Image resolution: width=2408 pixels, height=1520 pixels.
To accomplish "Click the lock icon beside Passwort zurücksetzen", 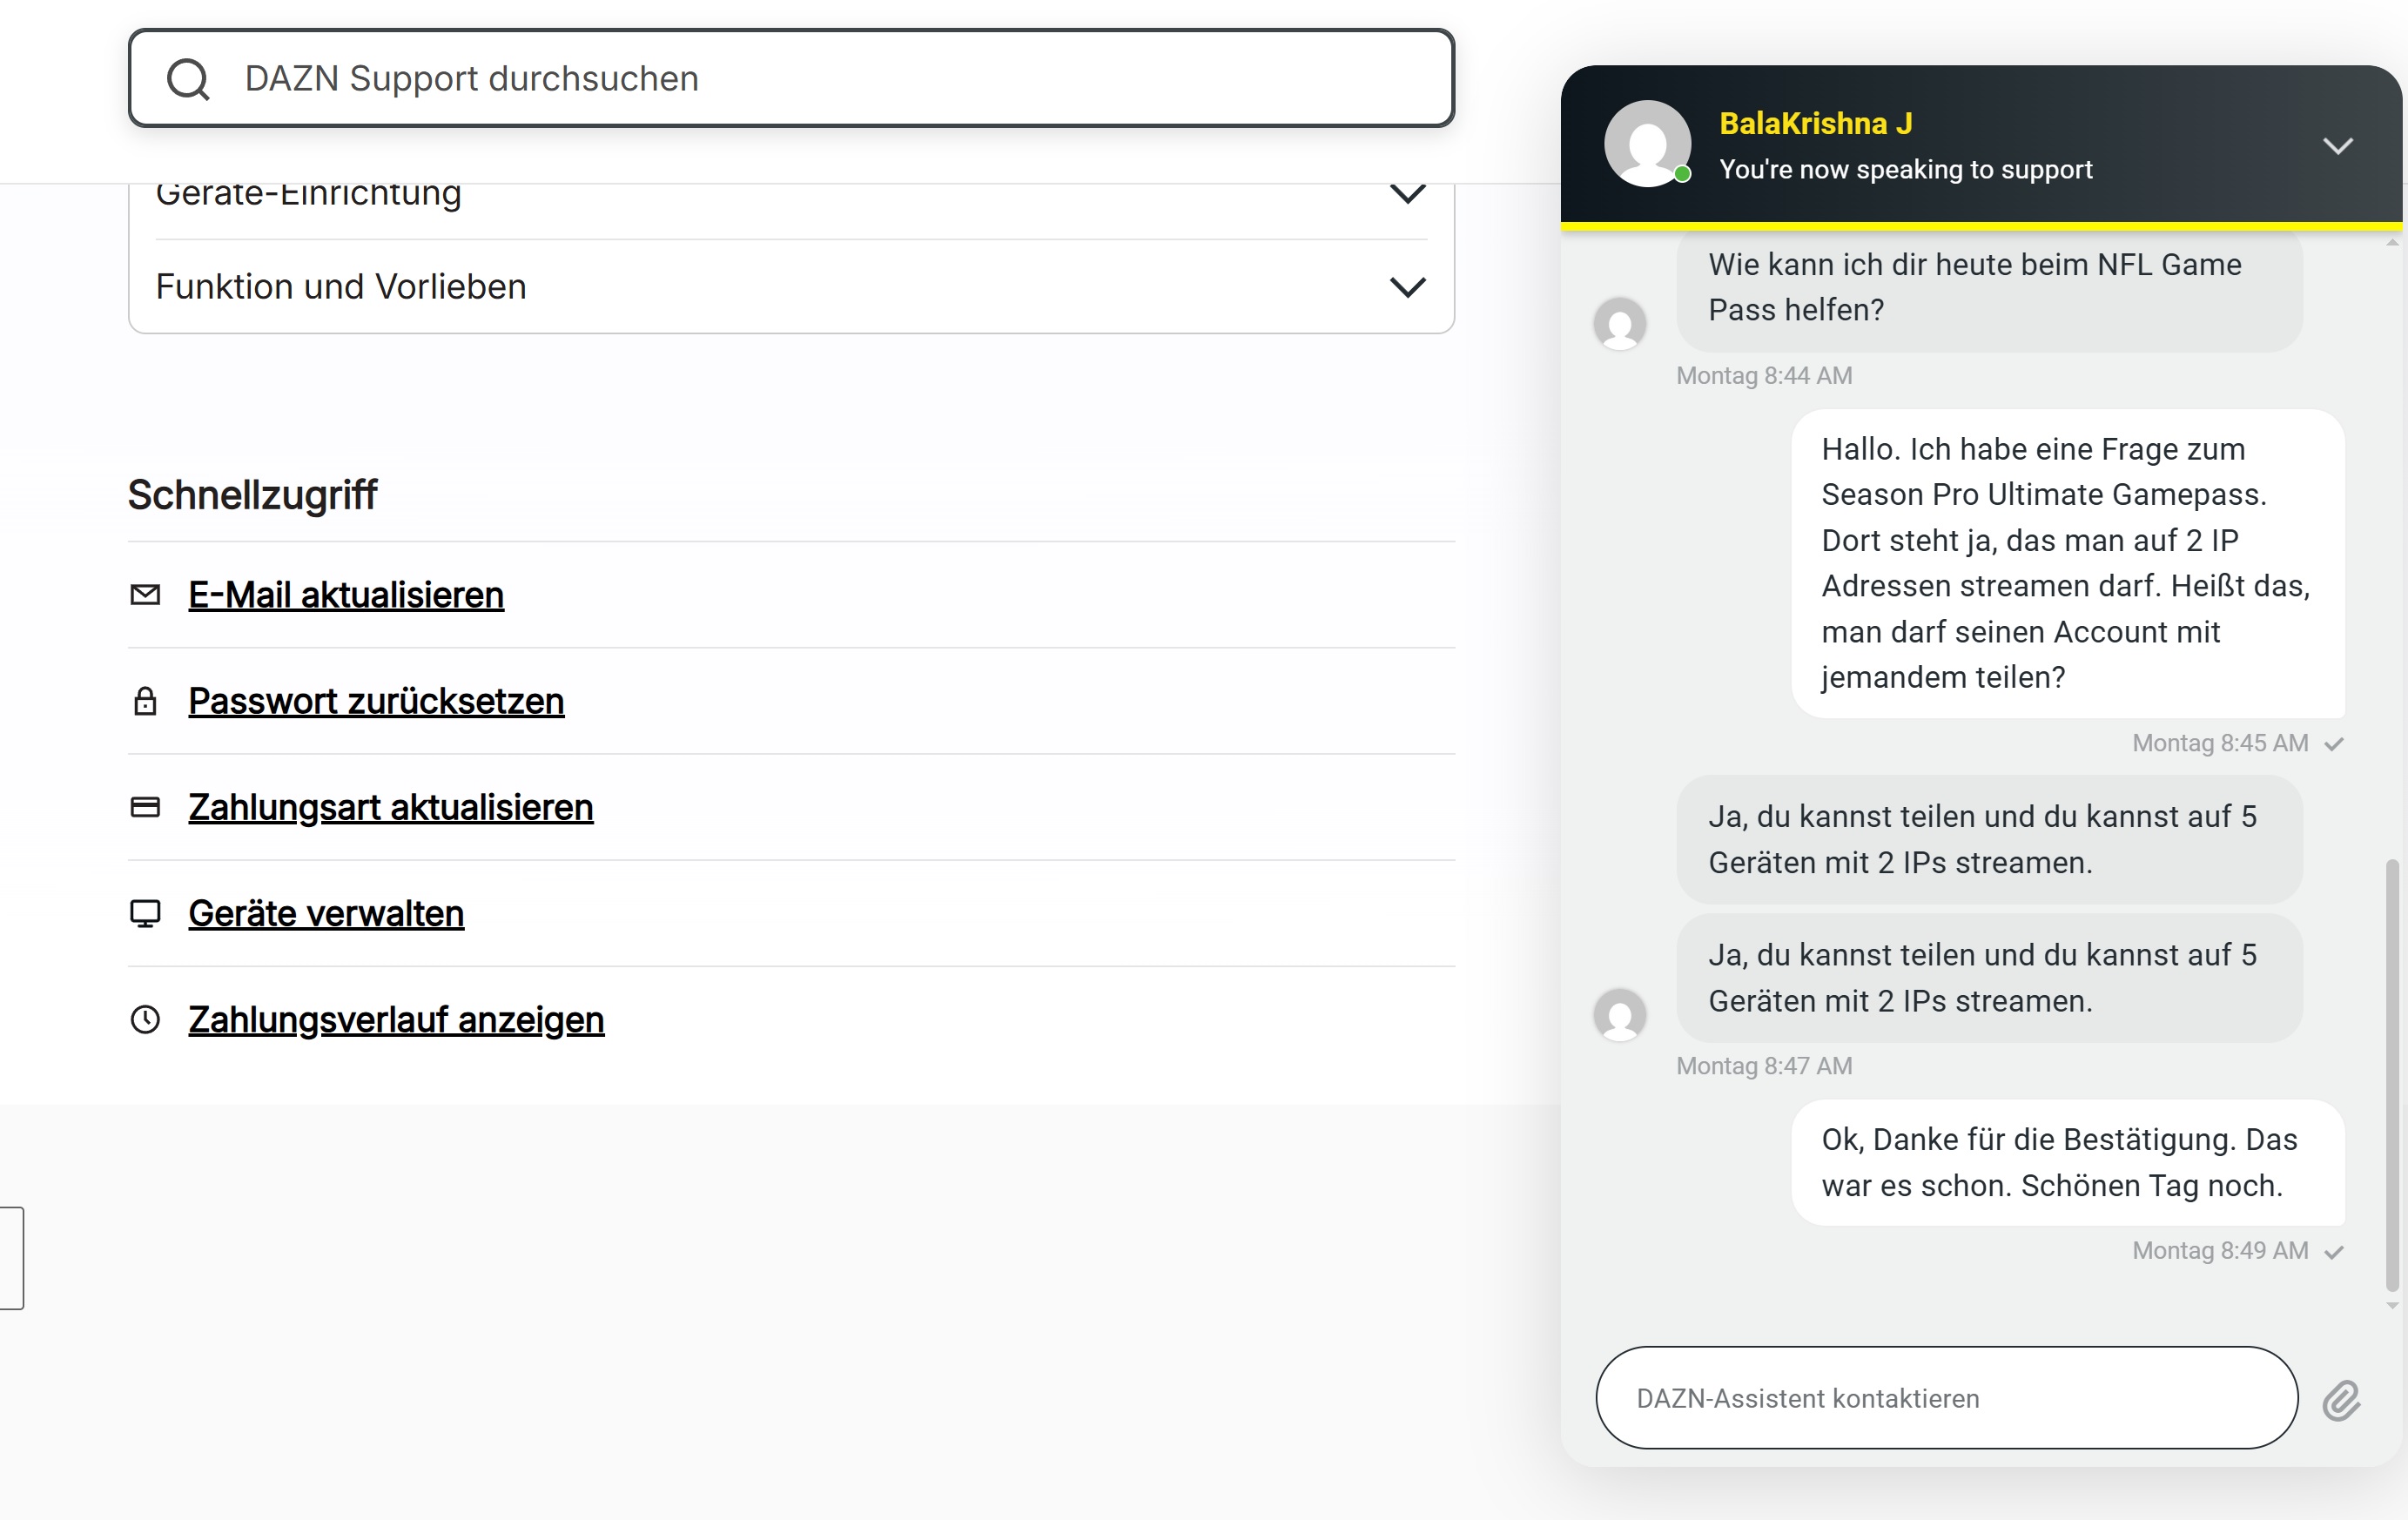I will (145, 701).
